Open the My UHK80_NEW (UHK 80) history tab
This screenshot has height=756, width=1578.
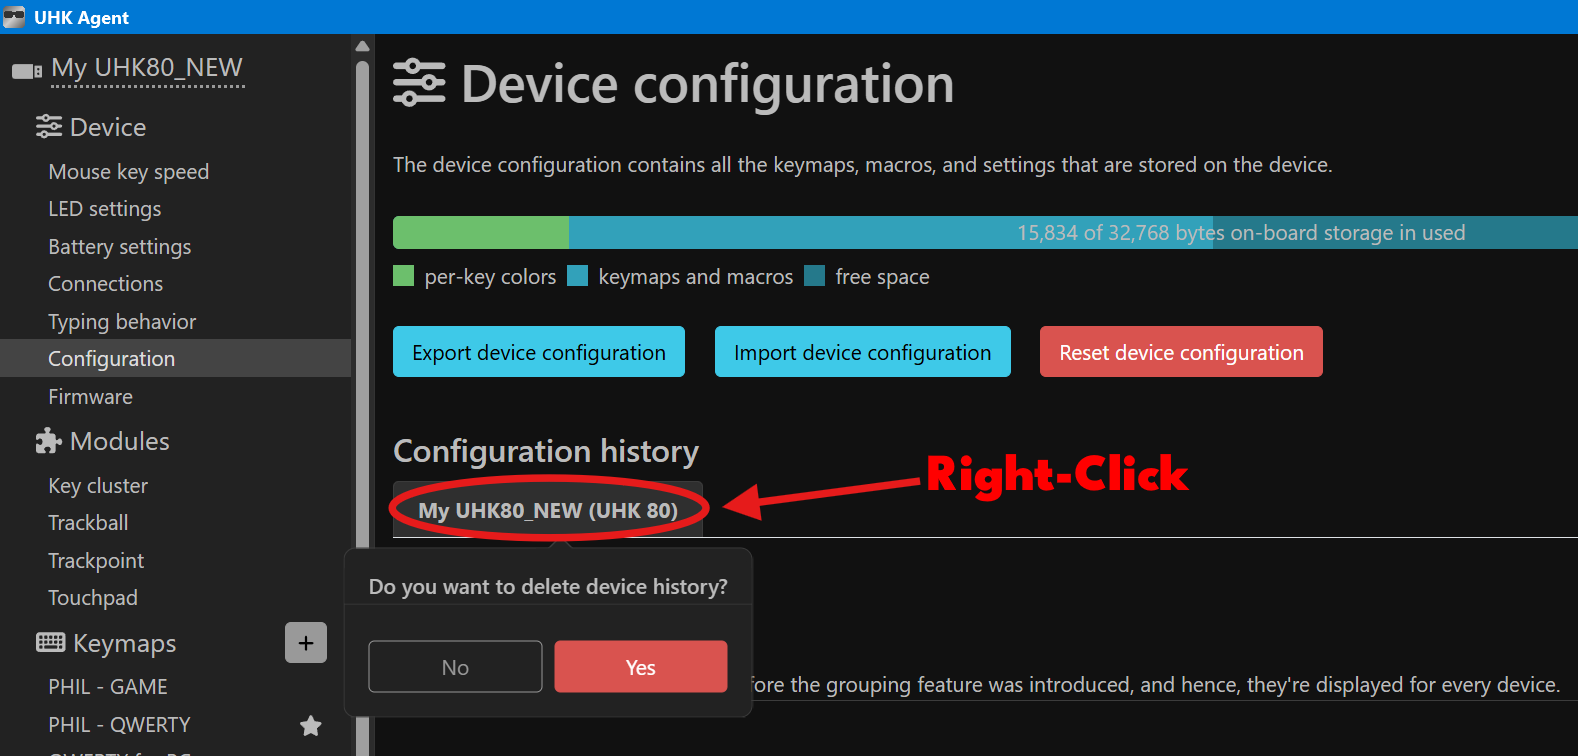(548, 510)
